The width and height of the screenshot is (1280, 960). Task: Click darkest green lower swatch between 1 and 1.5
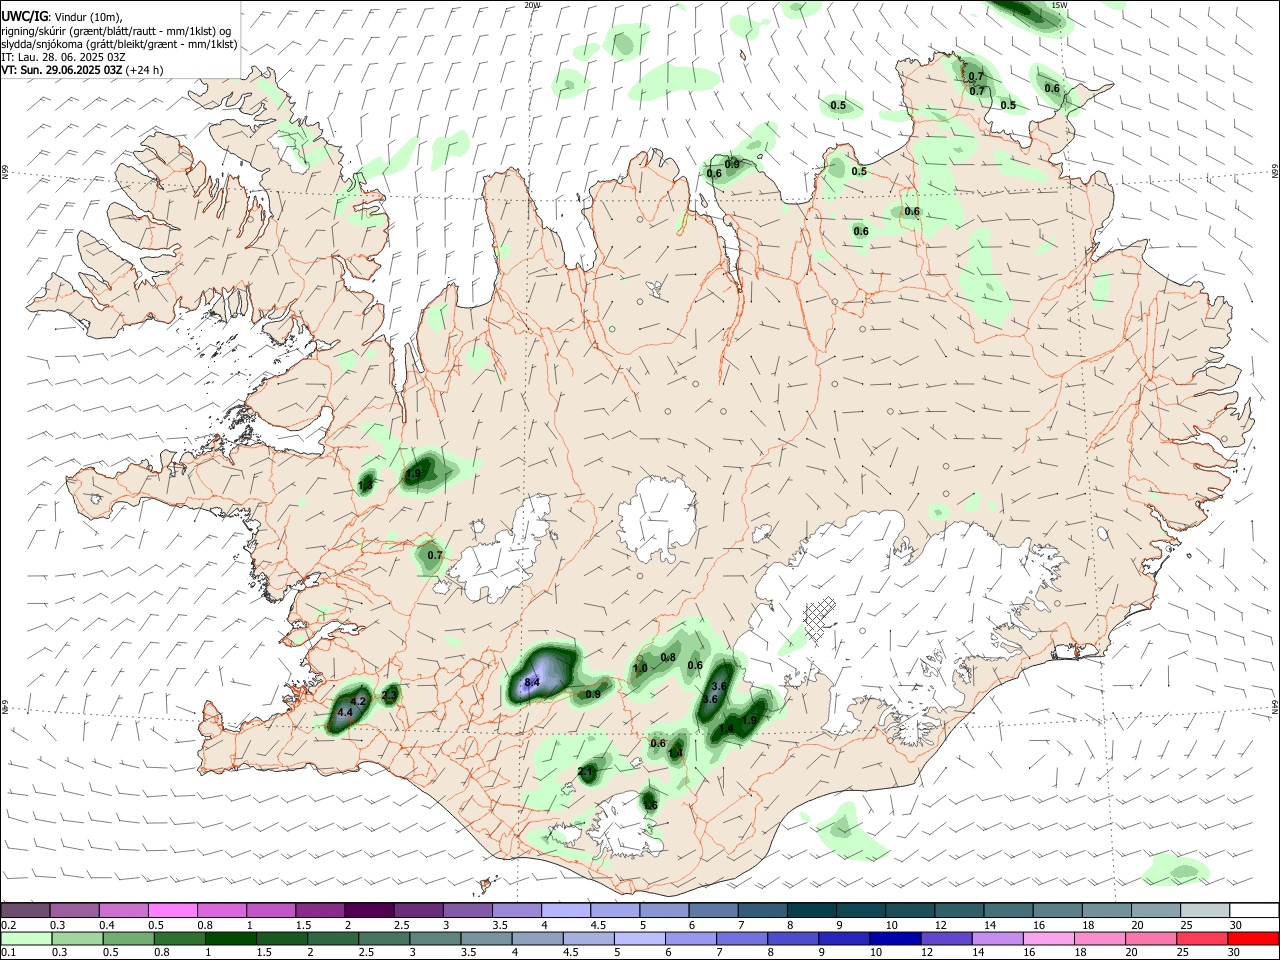(x=229, y=938)
